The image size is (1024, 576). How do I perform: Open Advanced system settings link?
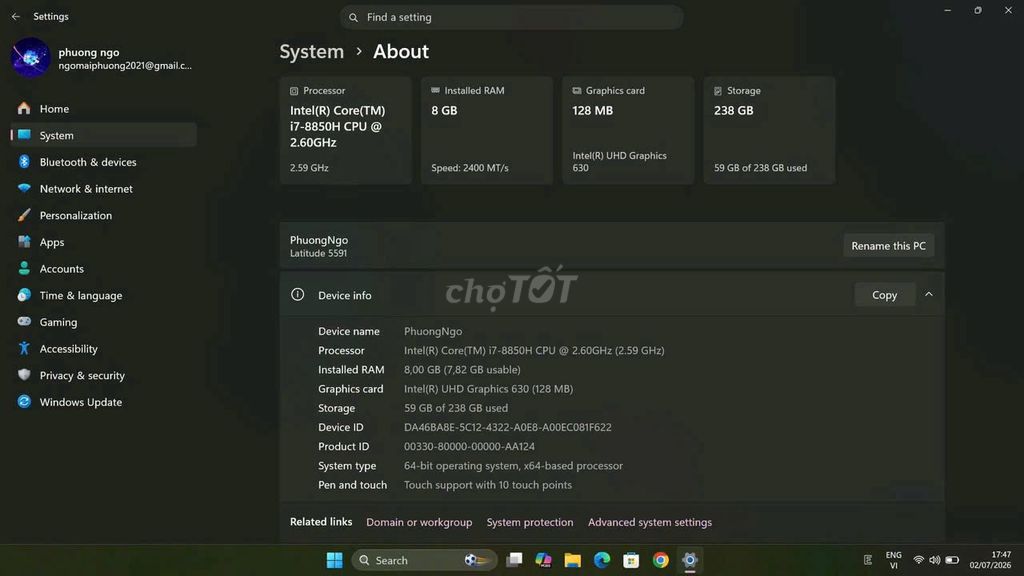click(x=650, y=522)
